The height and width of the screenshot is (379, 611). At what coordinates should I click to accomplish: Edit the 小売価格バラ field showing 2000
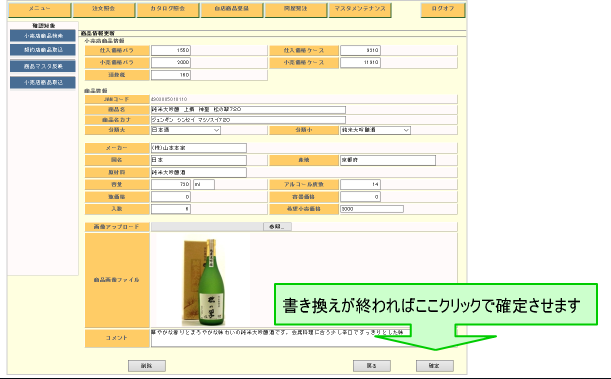point(171,62)
